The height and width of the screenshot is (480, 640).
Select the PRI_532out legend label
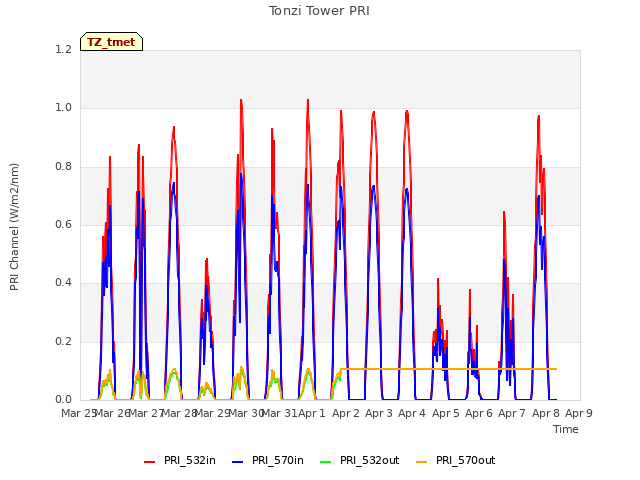click(370, 460)
